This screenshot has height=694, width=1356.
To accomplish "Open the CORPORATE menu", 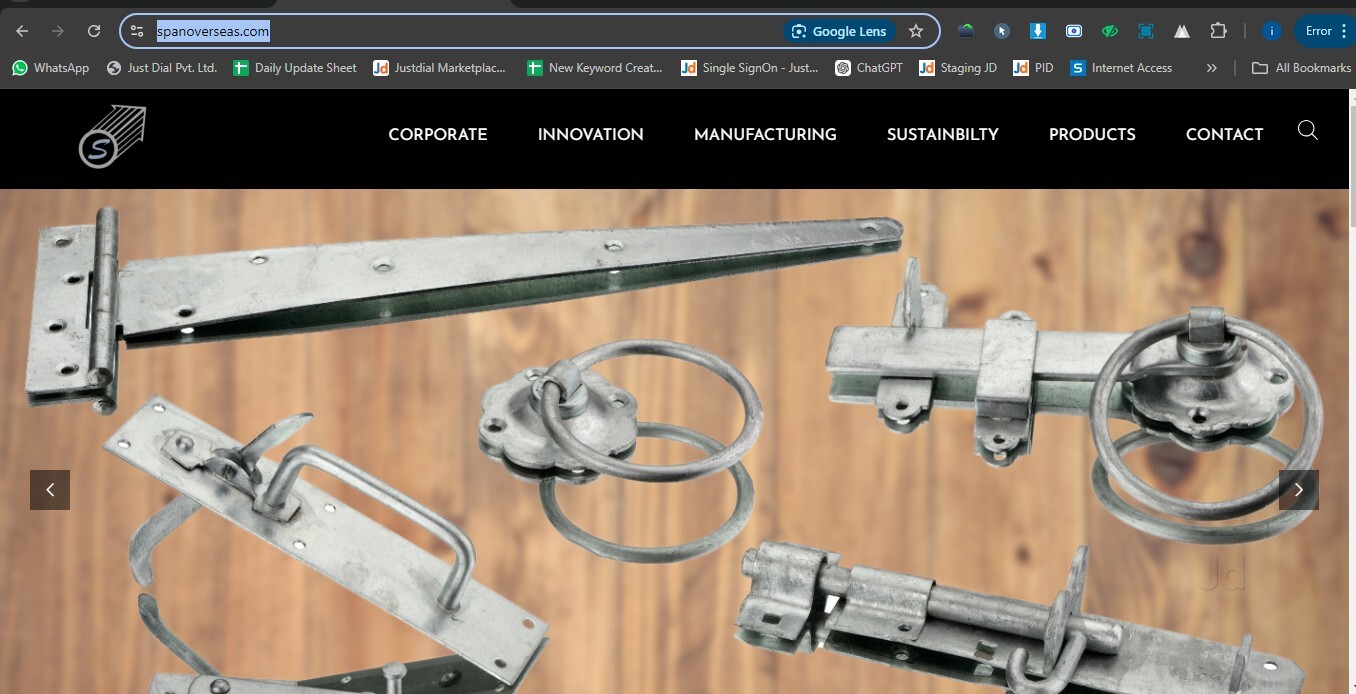I will coord(438,135).
